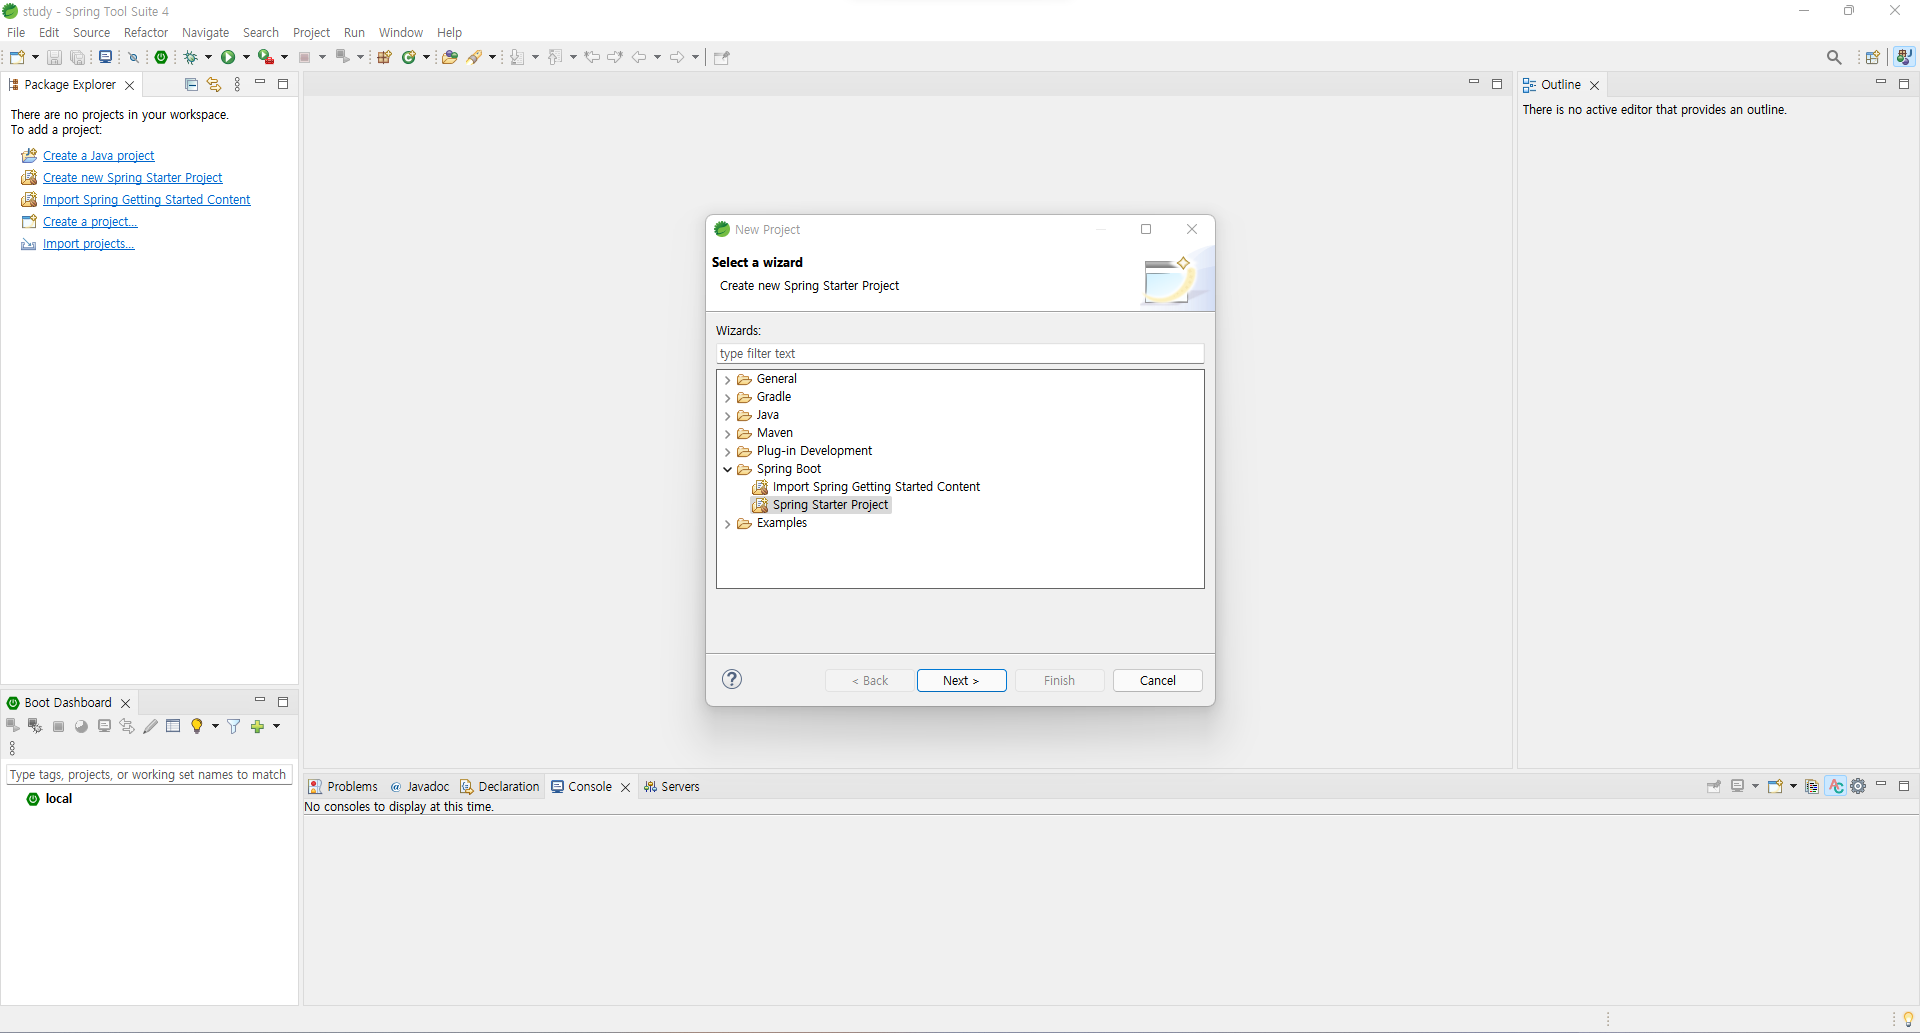Click the Skip All Breakpoints toolbar icon
1920x1033 pixels.
tap(134, 57)
